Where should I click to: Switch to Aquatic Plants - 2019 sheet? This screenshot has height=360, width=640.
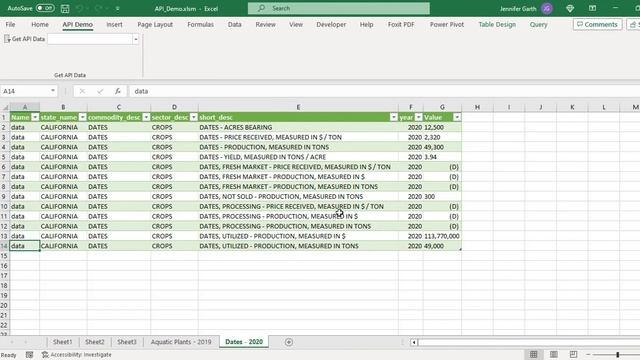(181, 342)
